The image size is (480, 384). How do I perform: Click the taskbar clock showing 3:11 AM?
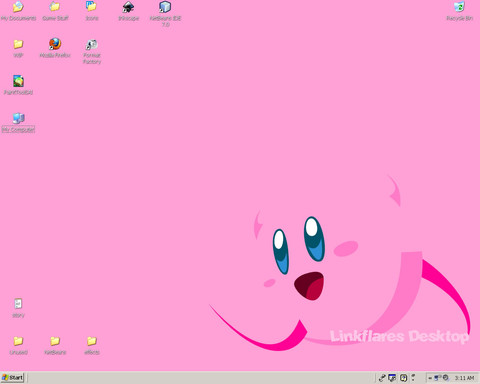pos(464,378)
